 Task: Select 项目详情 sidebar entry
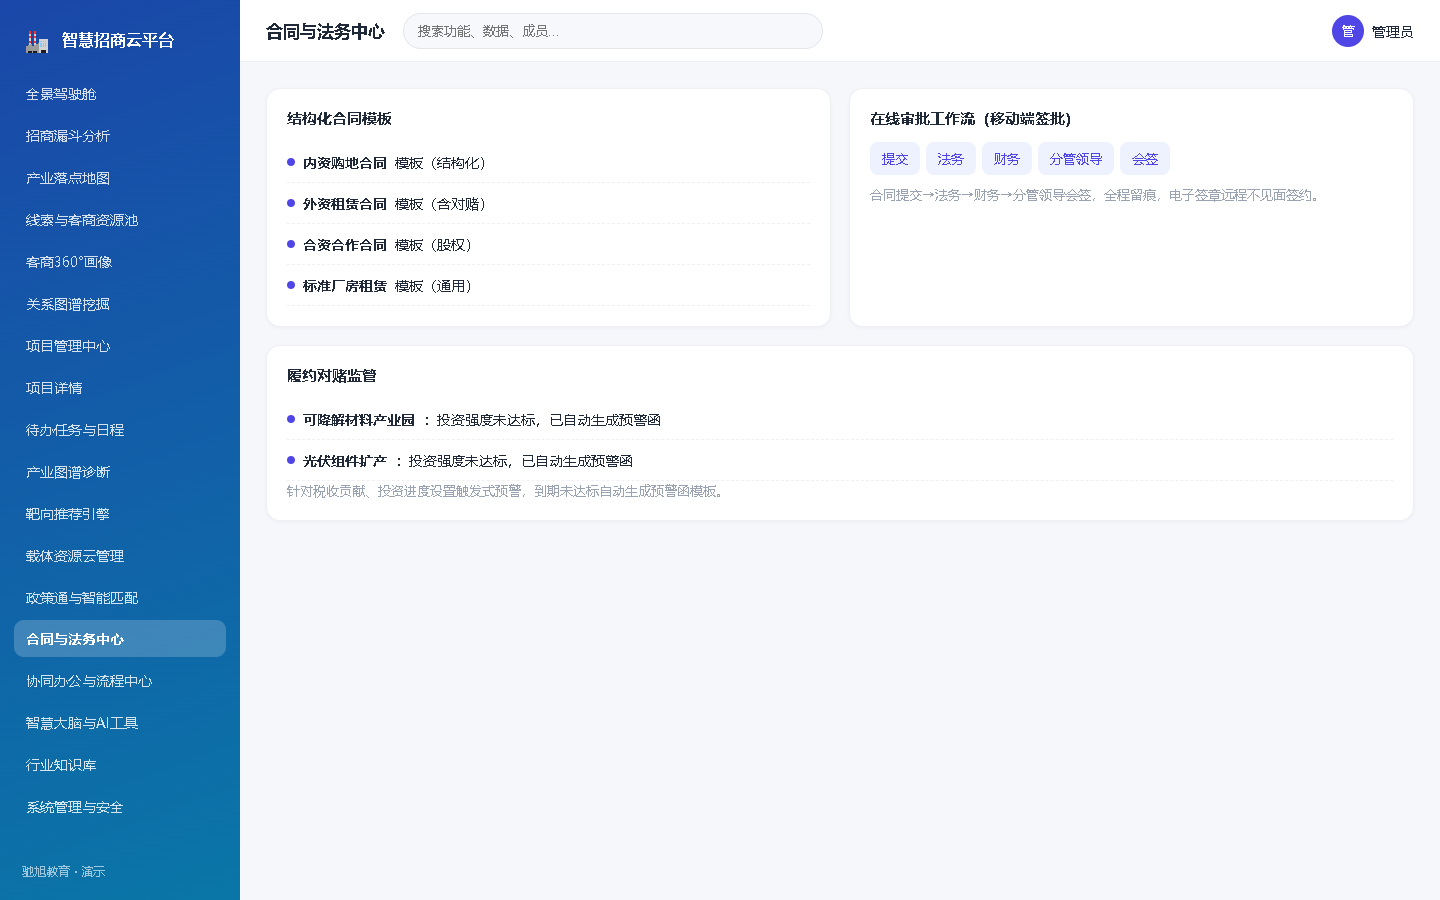pyautogui.click(x=120, y=388)
